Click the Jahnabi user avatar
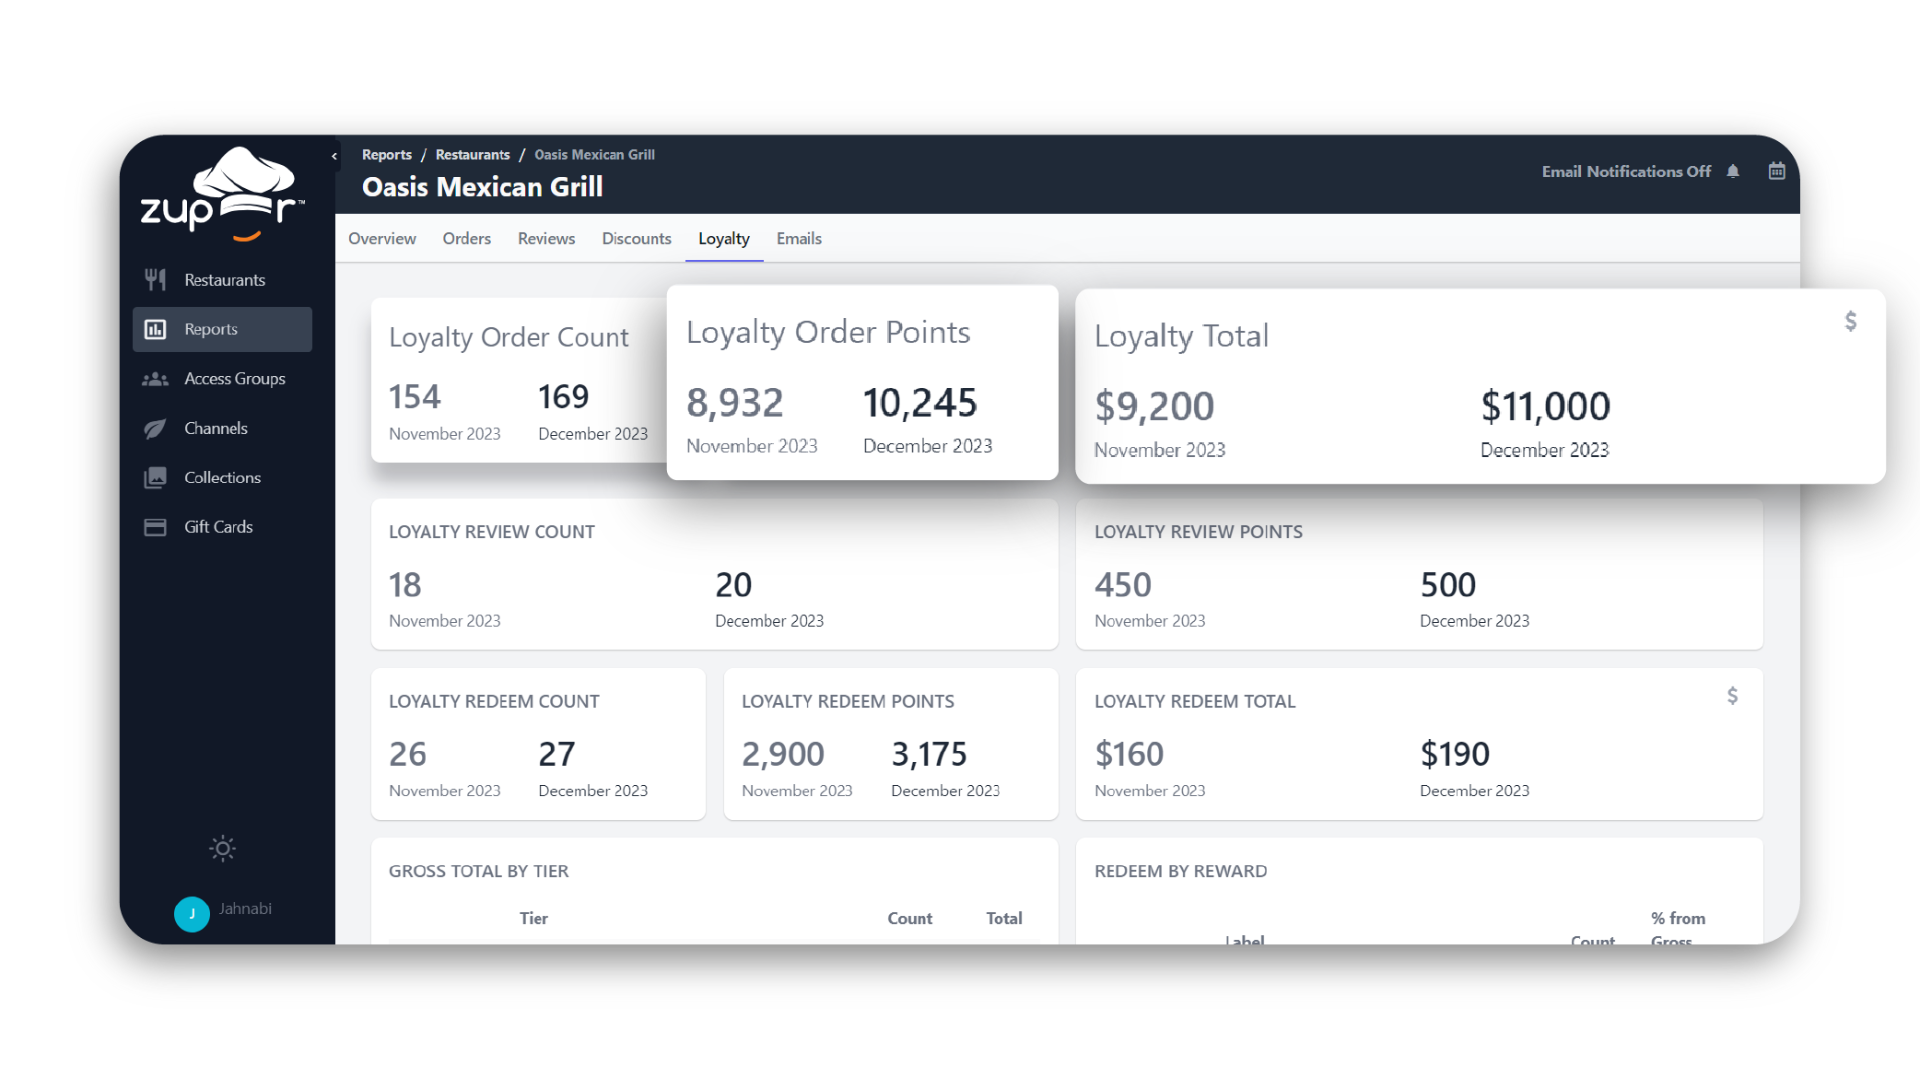Screen dimensions: 1920x1080 [x=192, y=913]
